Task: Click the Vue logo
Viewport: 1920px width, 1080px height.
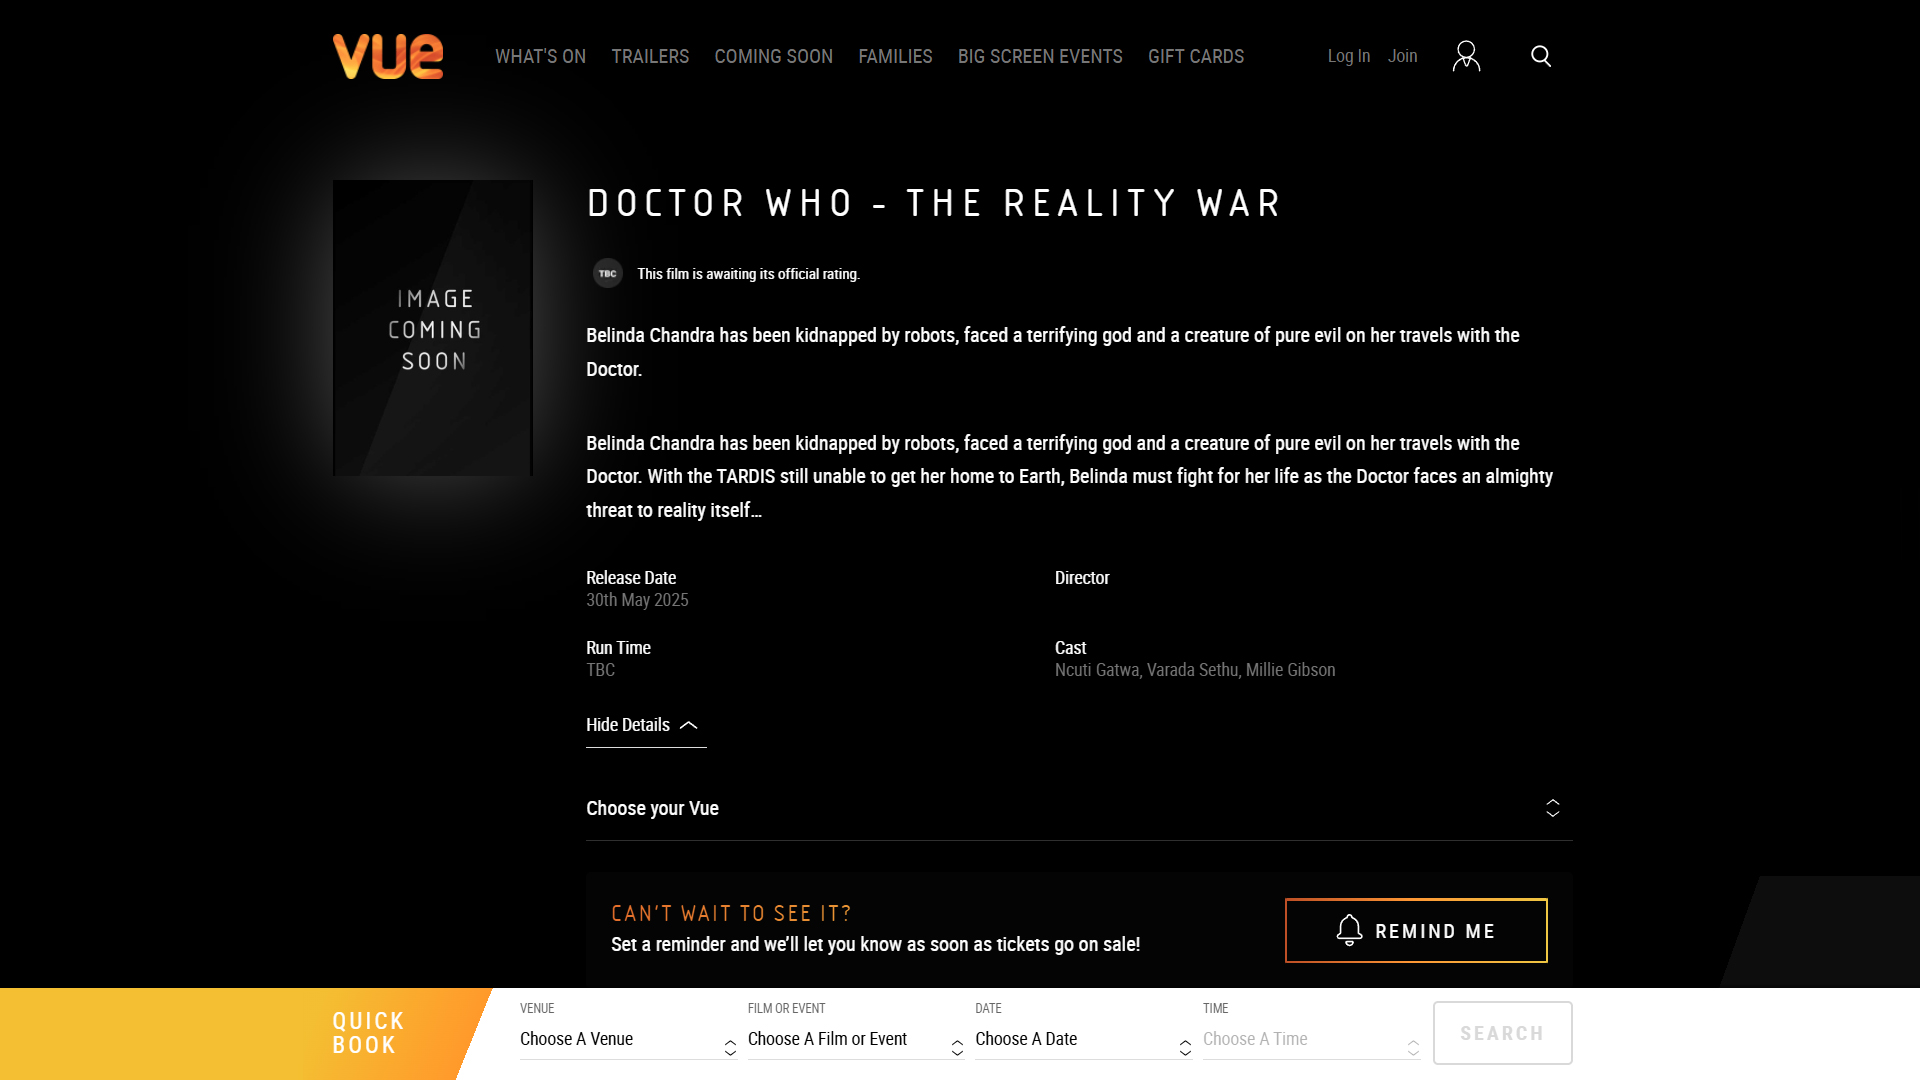Action: 388,56
